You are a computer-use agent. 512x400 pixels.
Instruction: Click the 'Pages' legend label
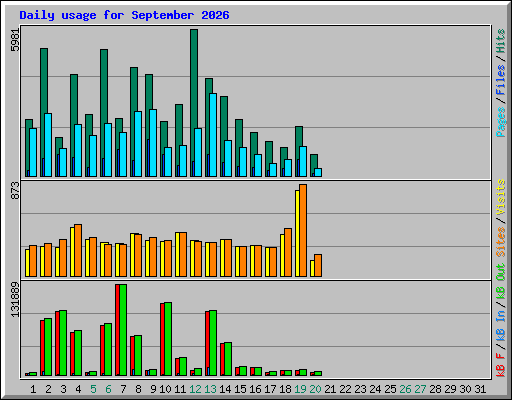[501, 122]
